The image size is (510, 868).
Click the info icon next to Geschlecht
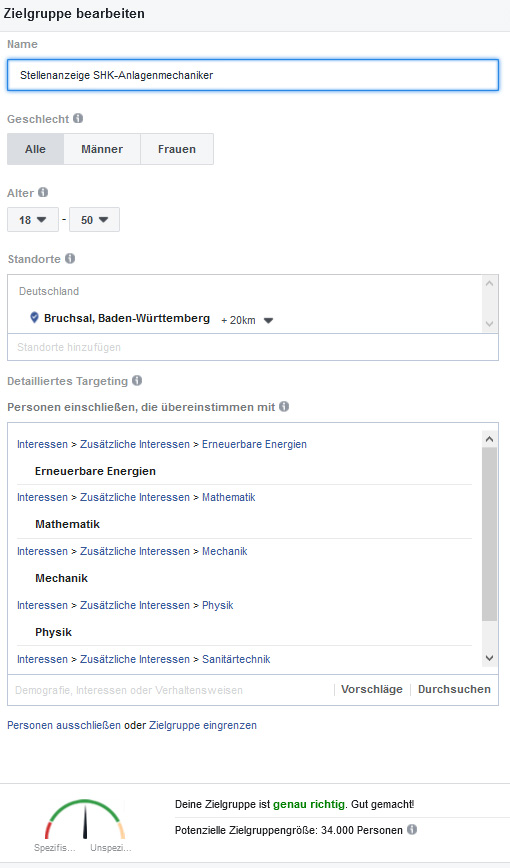[x=78, y=118]
